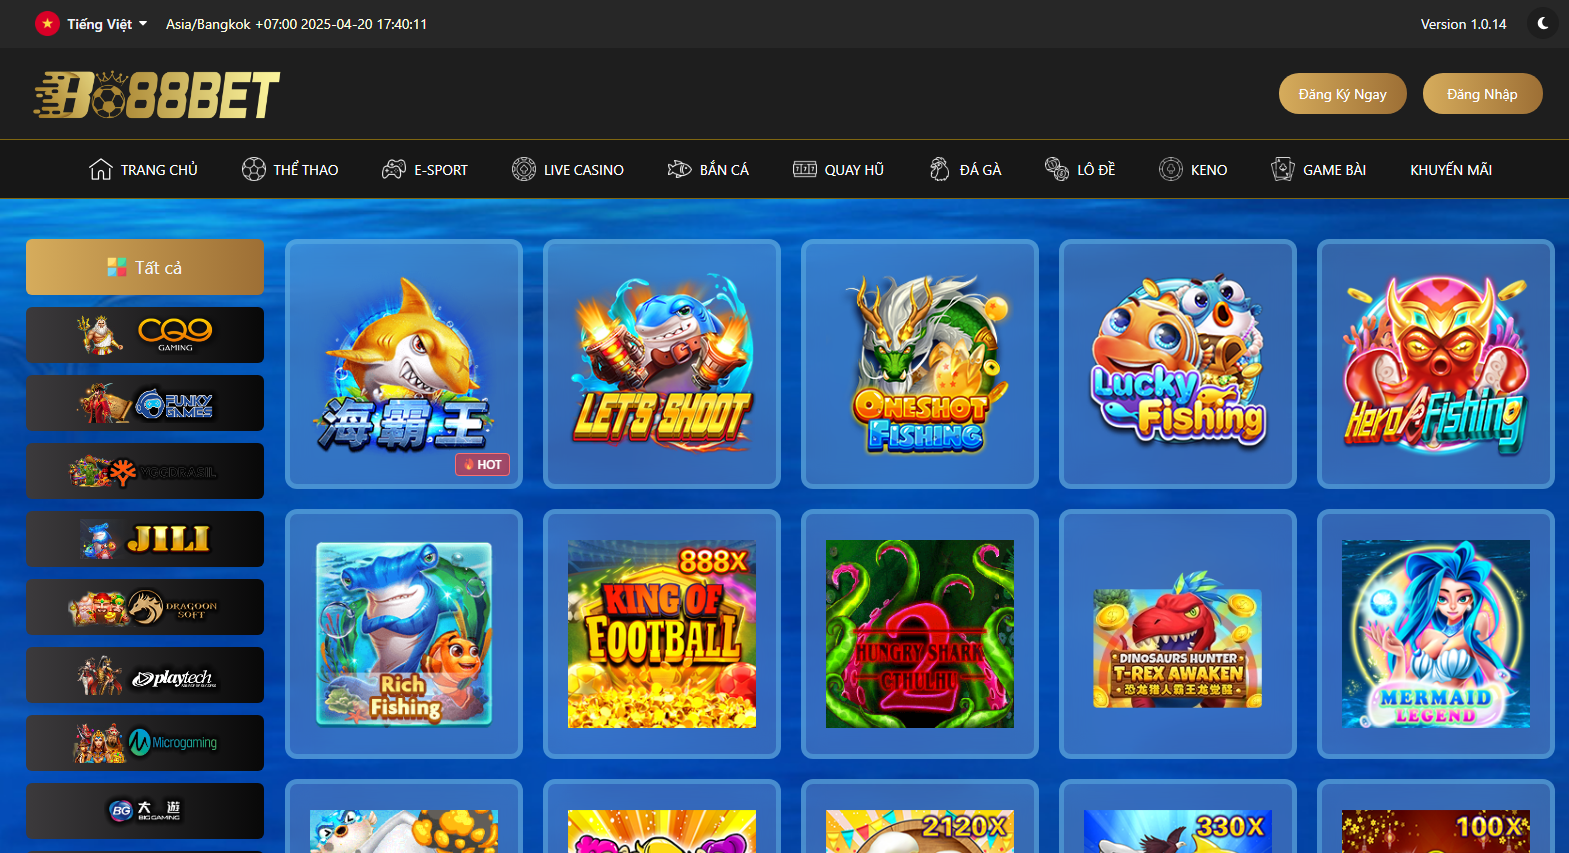
Task: Toggle dark mode moon icon
Action: pos(1542,23)
